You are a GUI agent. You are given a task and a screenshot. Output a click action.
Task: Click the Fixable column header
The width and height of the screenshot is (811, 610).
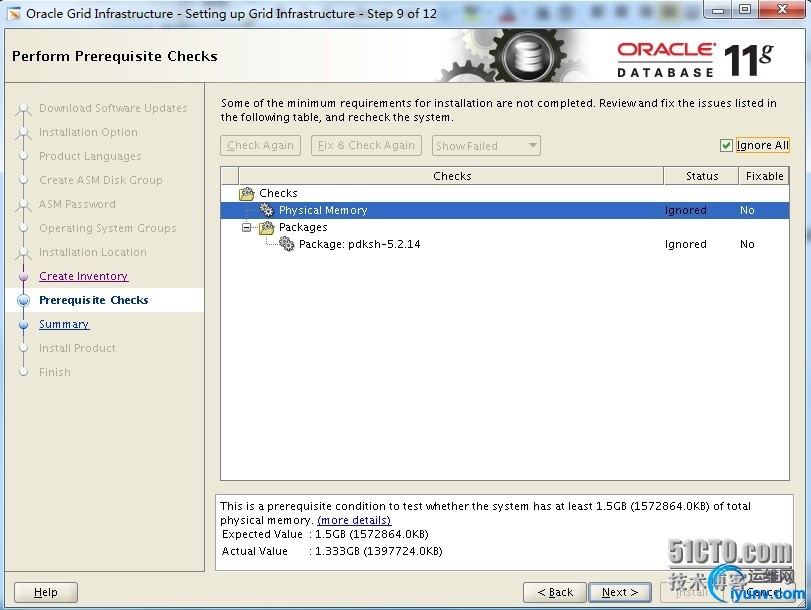click(764, 176)
